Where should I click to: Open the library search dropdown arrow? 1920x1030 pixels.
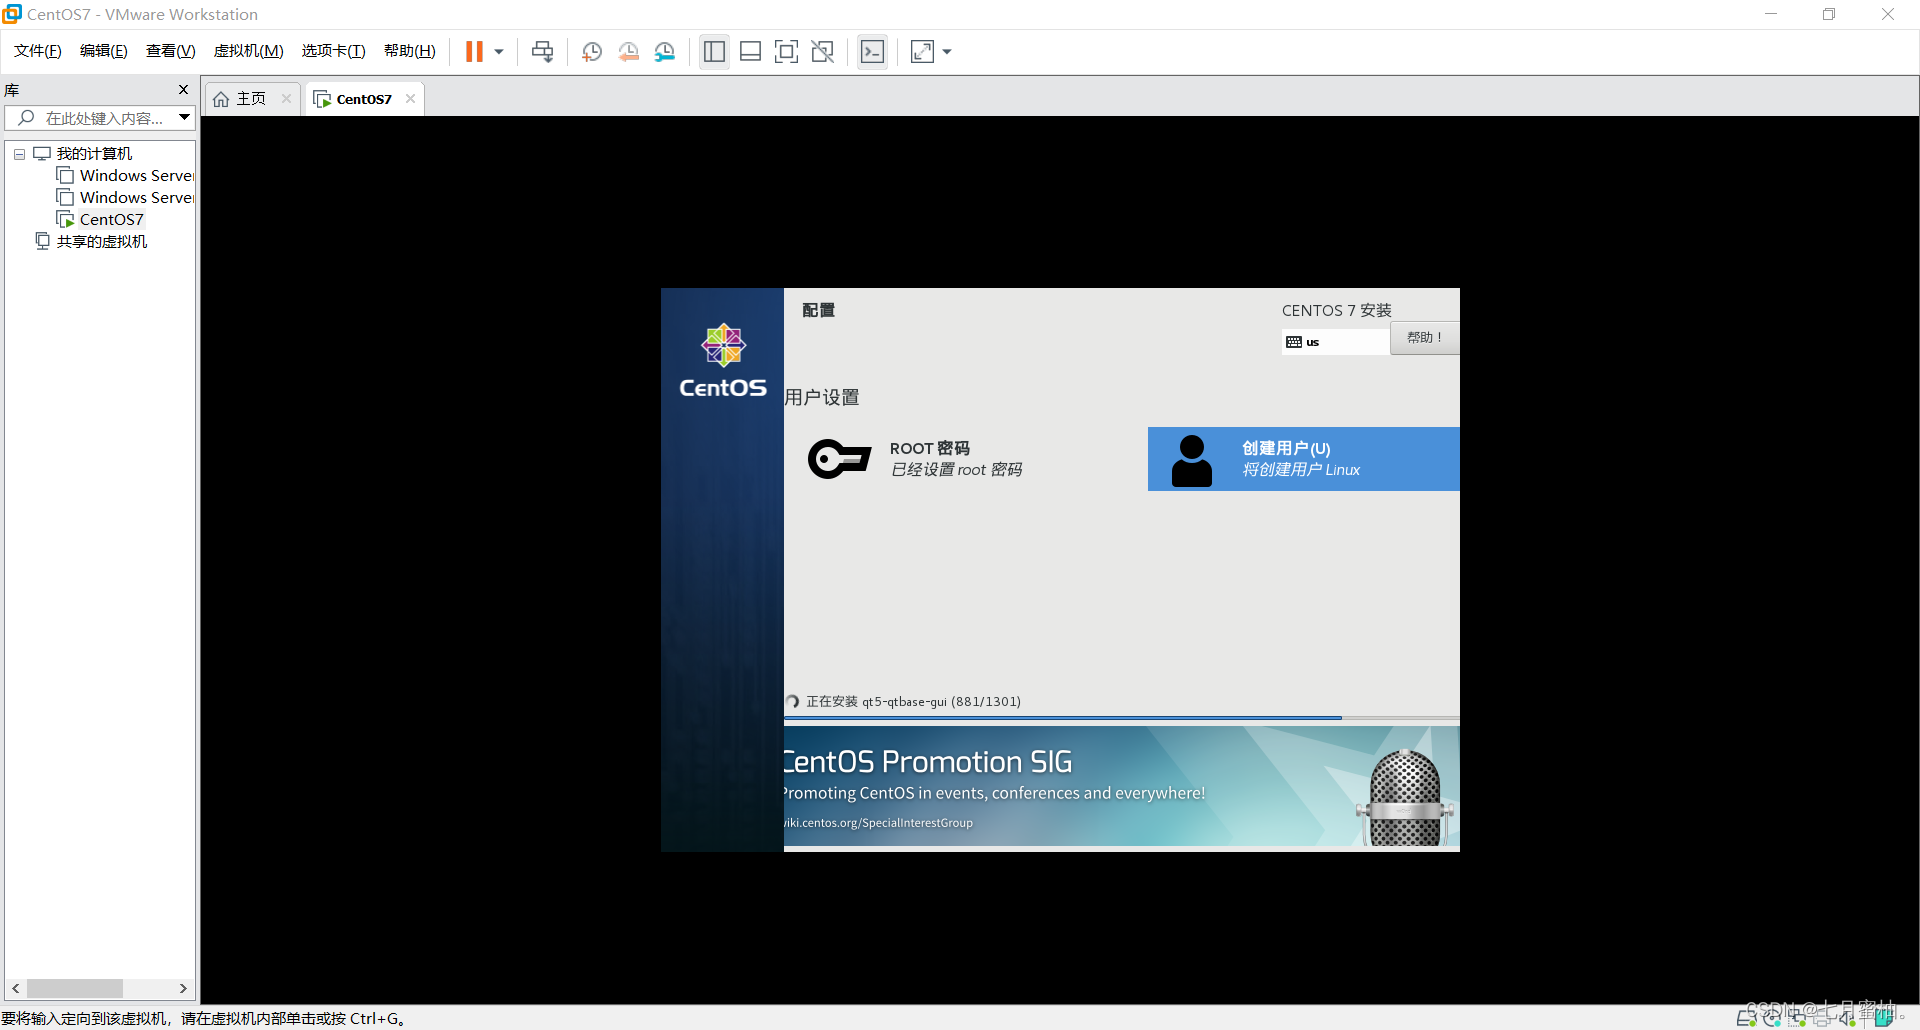click(x=185, y=118)
